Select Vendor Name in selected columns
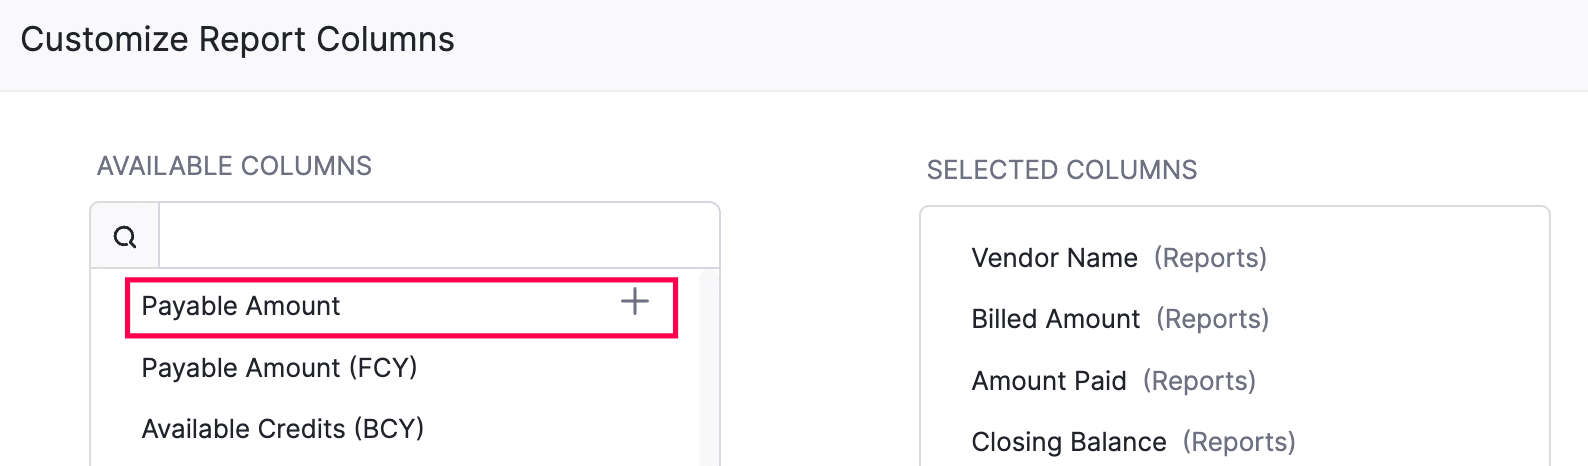Viewport: 1588px width, 466px height. (x=1054, y=258)
